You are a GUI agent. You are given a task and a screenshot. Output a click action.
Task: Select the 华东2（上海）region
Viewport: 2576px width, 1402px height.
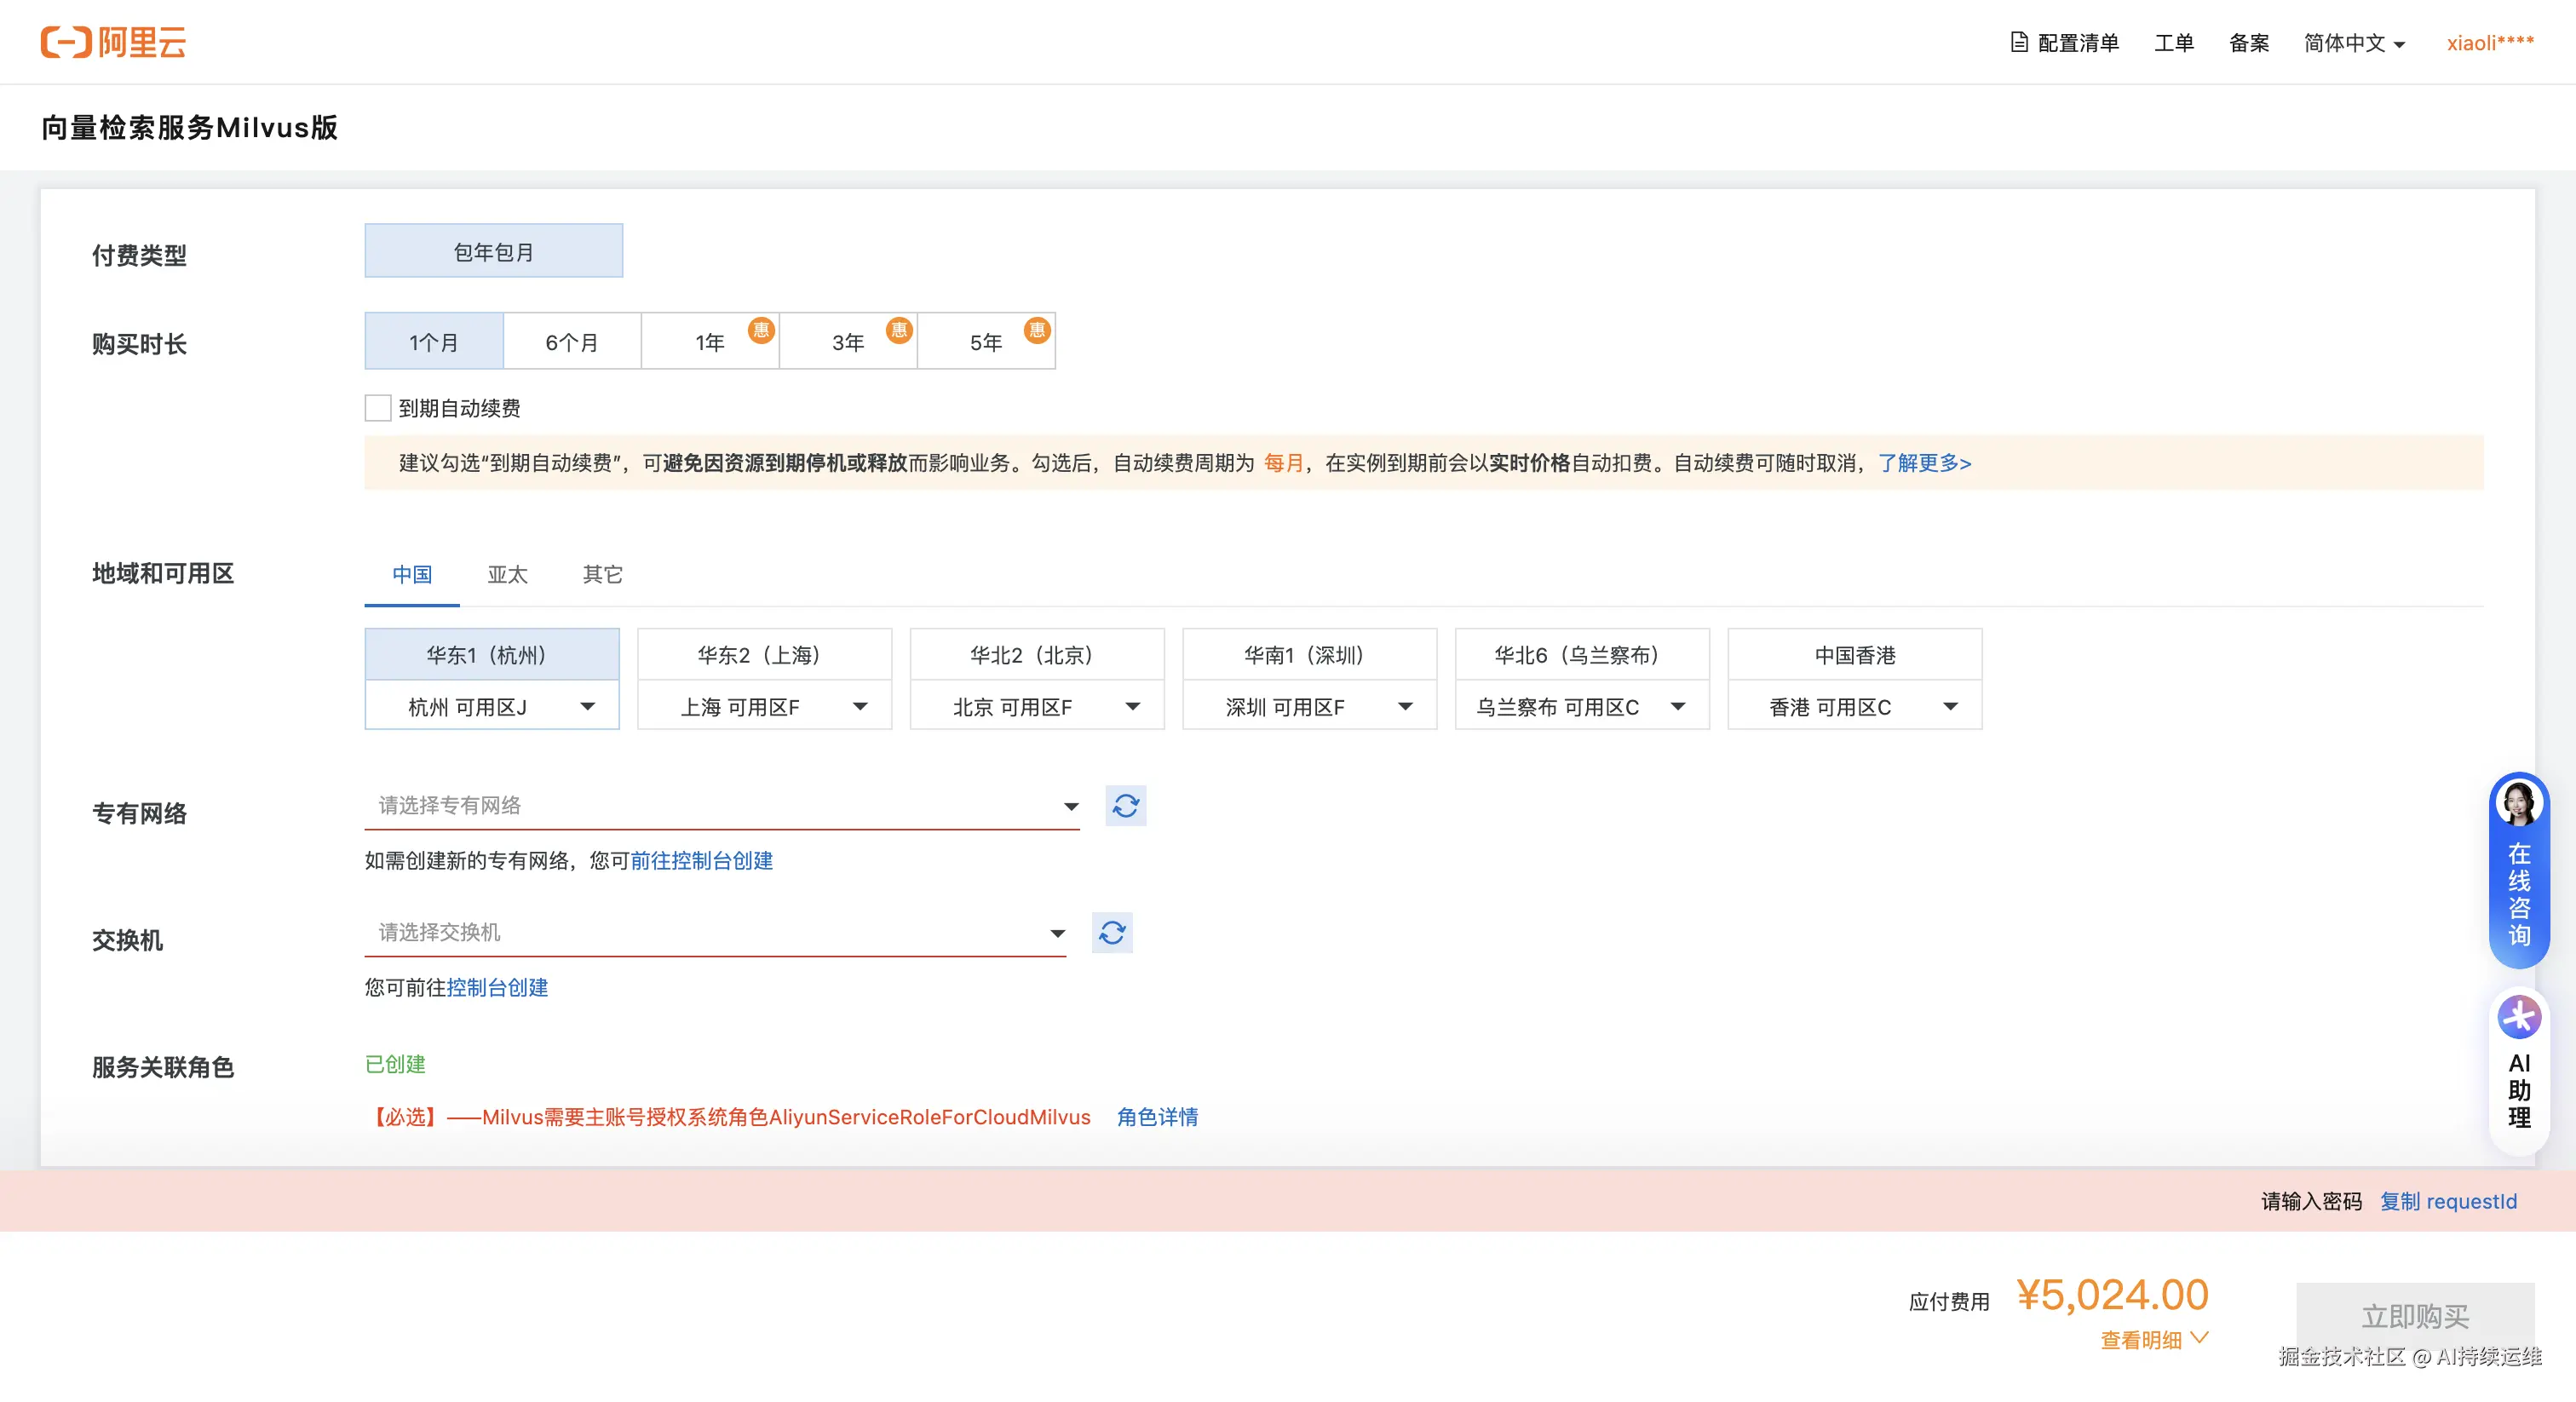(x=764, y=655)
